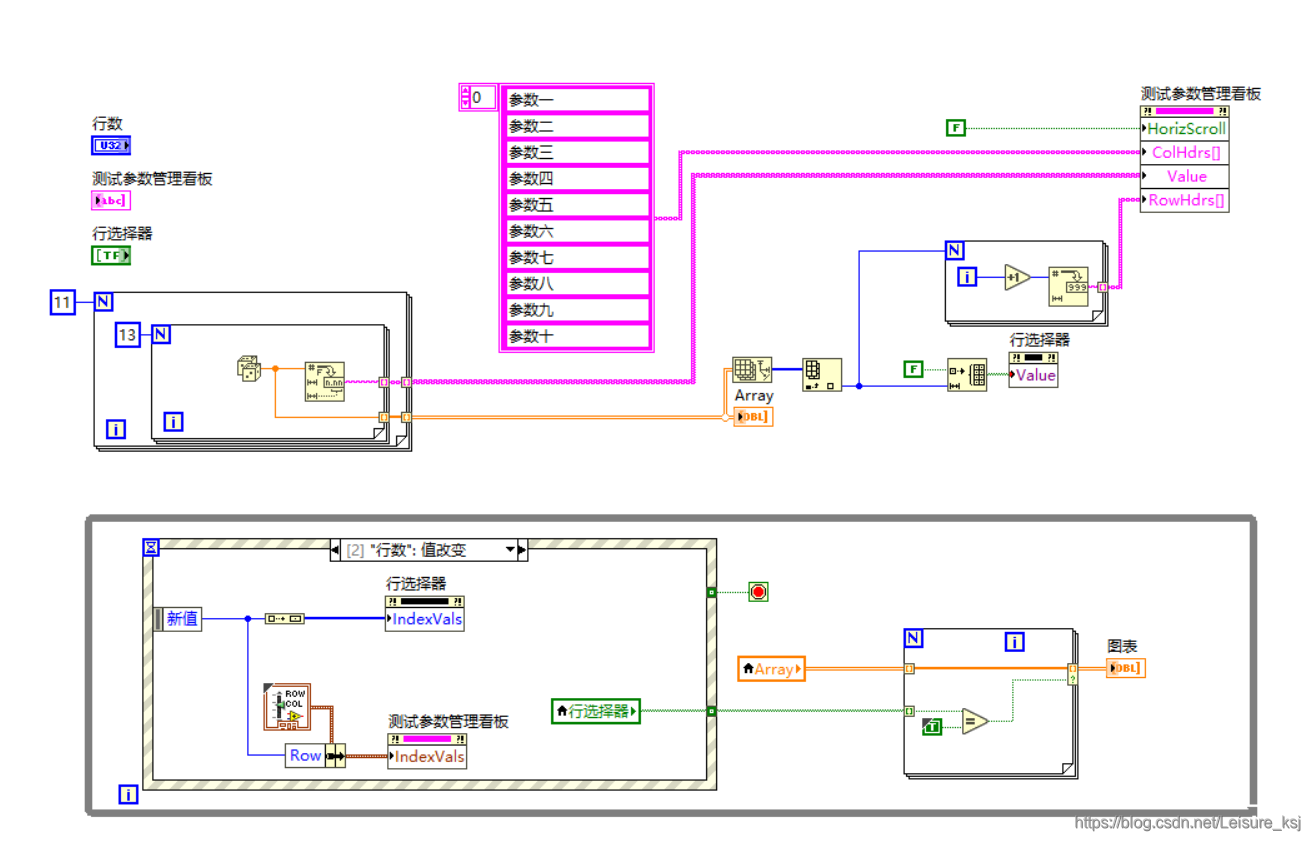This screenshot has width=1310, height=841.
Task: Click the numeric constant 11
Action: click(x=63, y=301)
